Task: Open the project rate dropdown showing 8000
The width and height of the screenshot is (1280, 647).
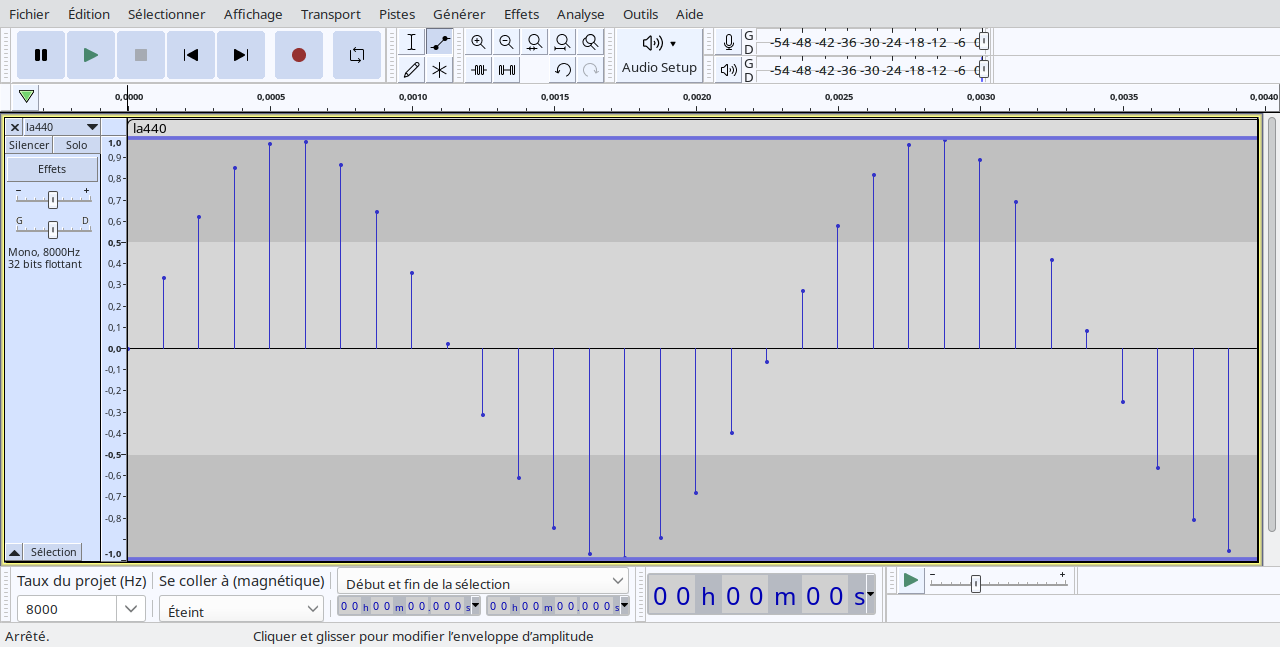Action: 131,608
